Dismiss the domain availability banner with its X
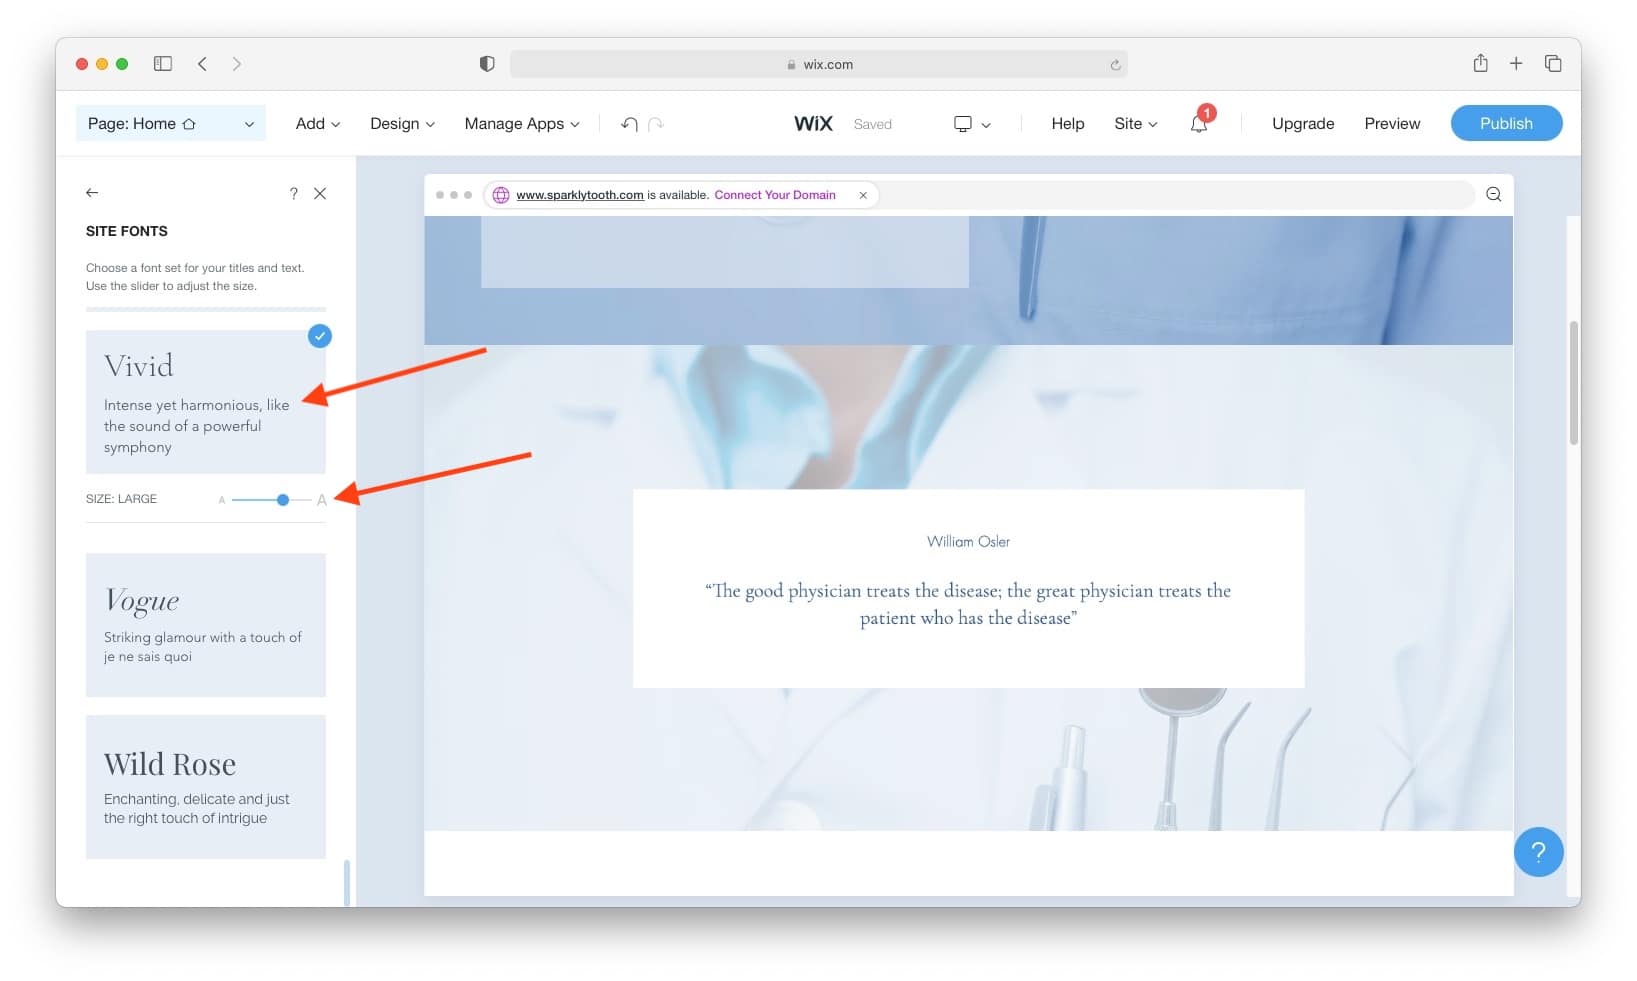 click(x=862, y=195)
